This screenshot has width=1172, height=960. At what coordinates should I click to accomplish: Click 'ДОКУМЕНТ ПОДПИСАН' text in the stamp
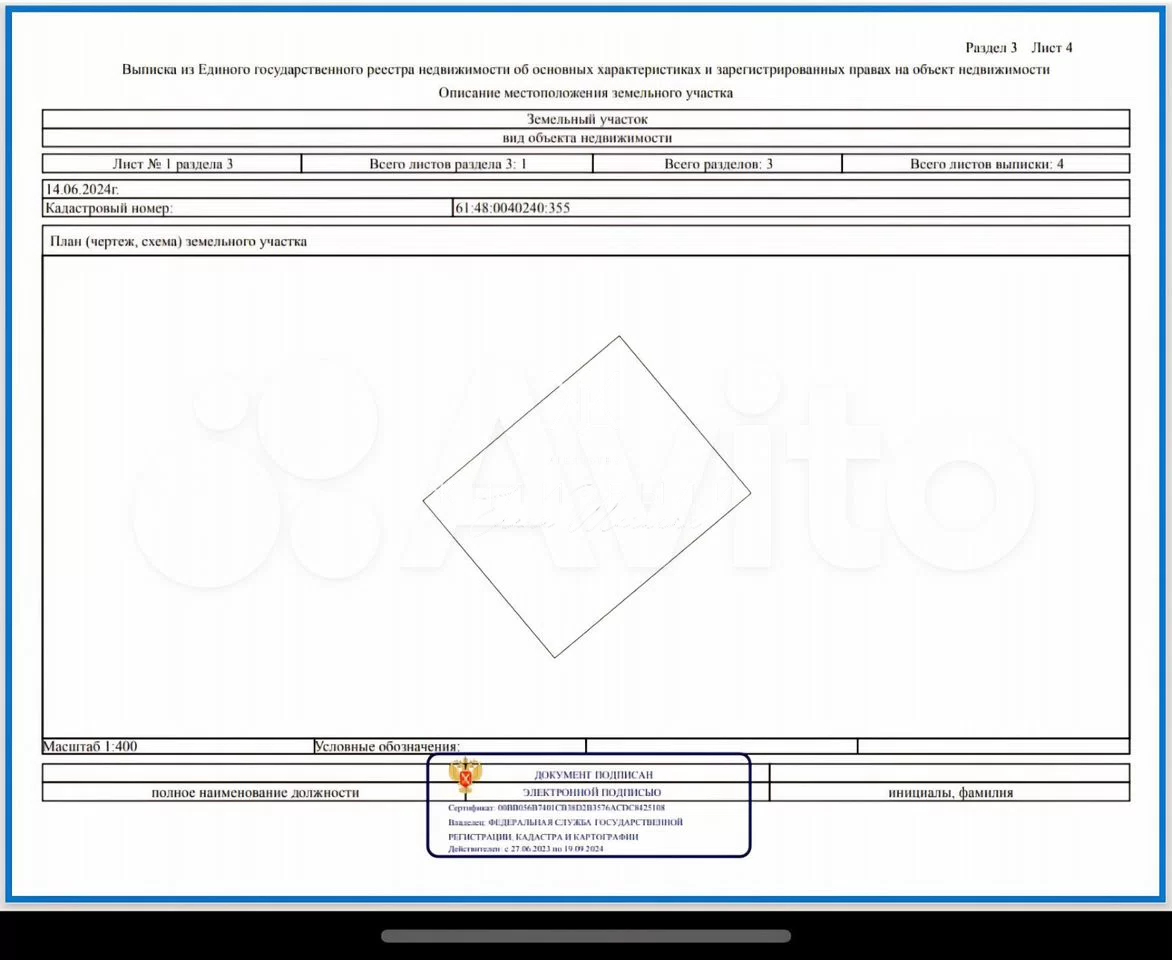(x=594, y=775)
